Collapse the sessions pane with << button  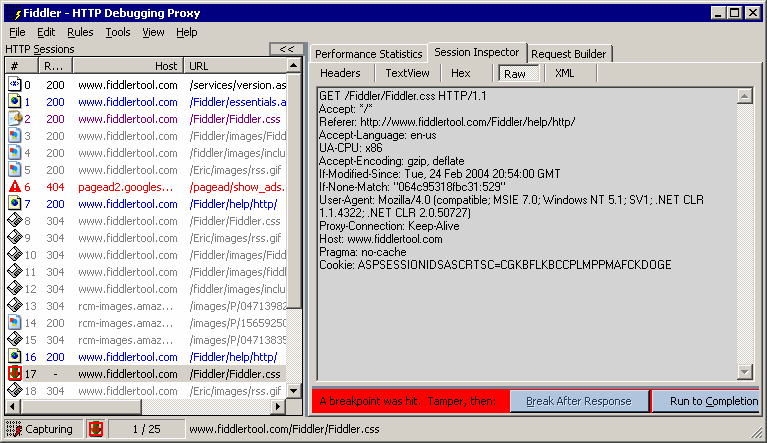(286, 49)
